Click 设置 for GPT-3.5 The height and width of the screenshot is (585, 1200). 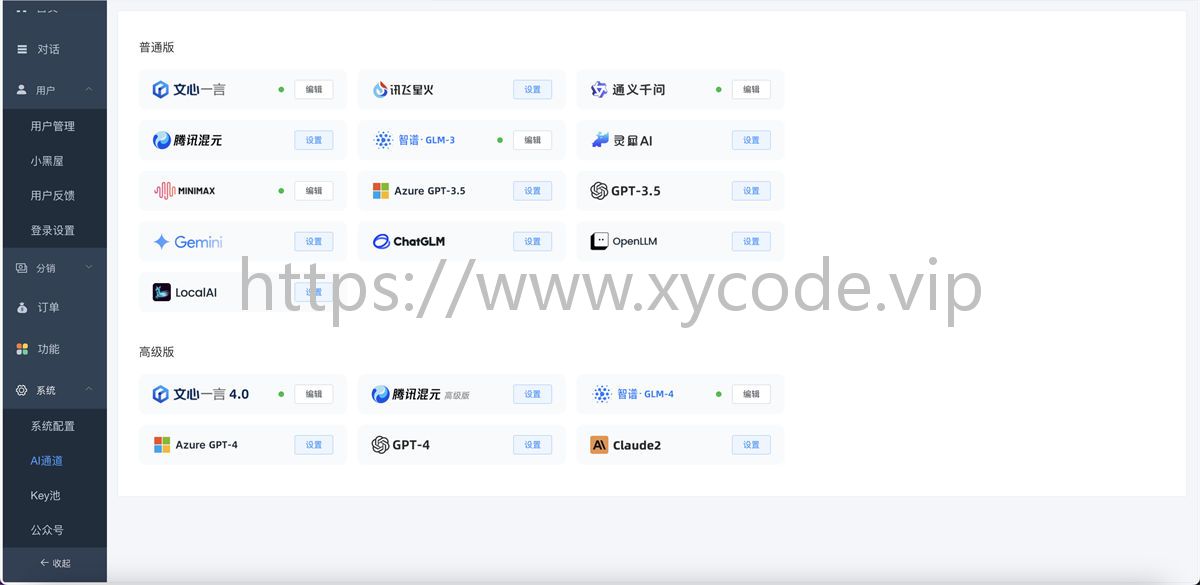click(x=752, y=191)
